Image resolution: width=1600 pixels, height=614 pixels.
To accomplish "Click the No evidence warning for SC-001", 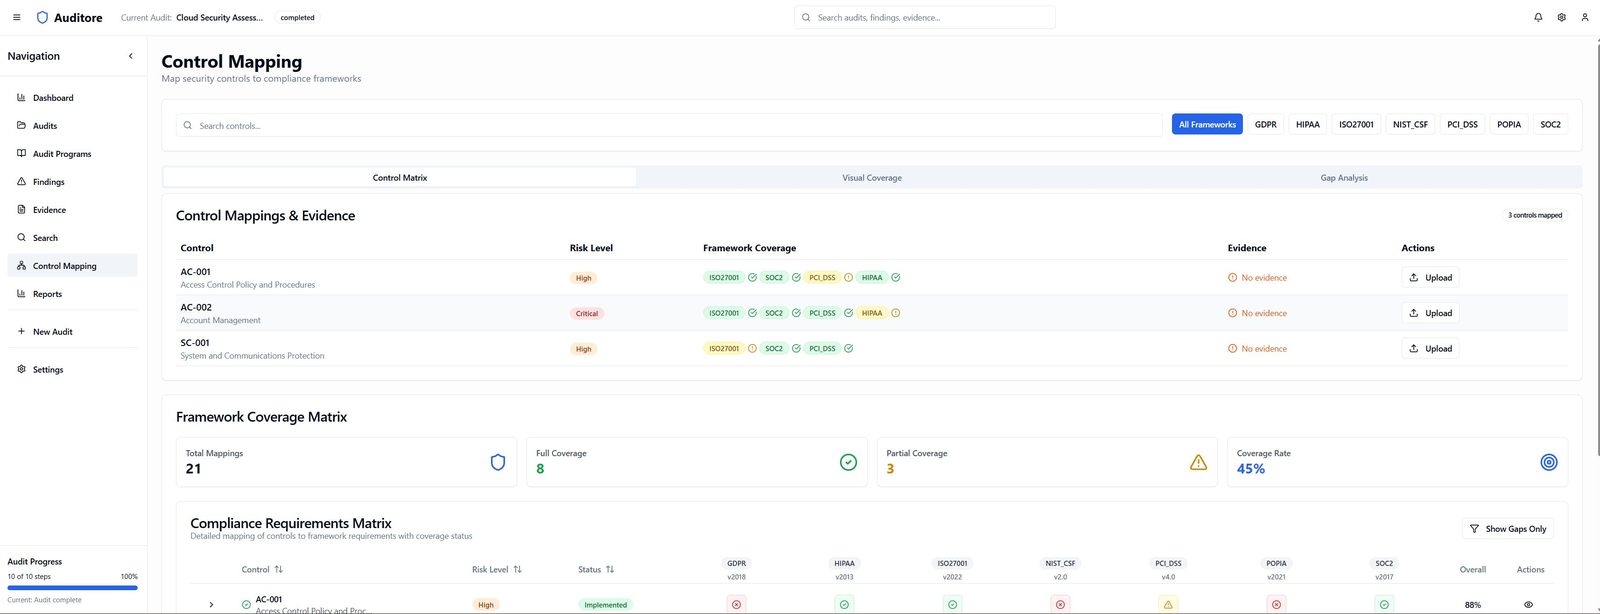I will 1257,349.
